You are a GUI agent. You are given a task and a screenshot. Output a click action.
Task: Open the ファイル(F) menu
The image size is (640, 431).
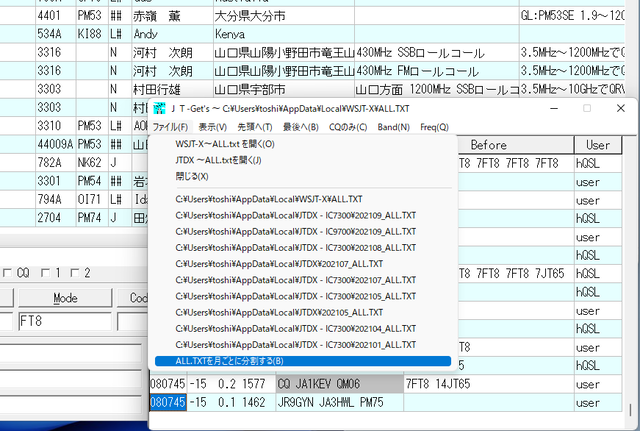point(170,127)
